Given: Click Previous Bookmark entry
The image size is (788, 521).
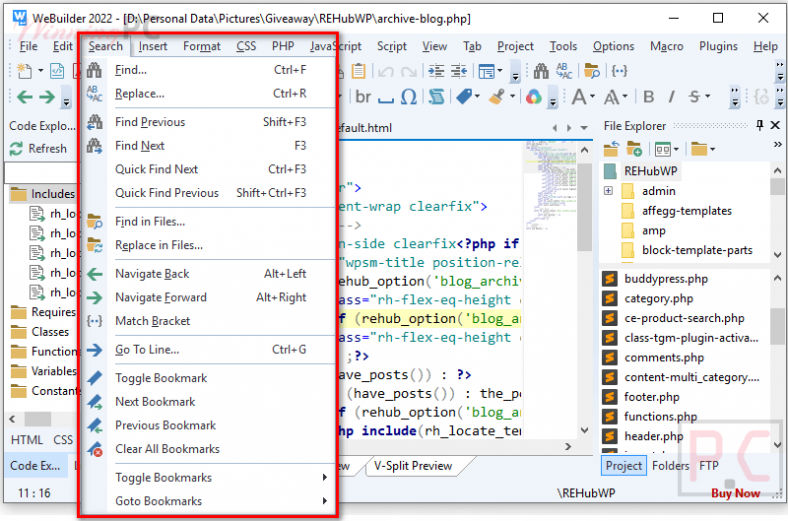Looking at the screenshot, I should pos(209,426).
